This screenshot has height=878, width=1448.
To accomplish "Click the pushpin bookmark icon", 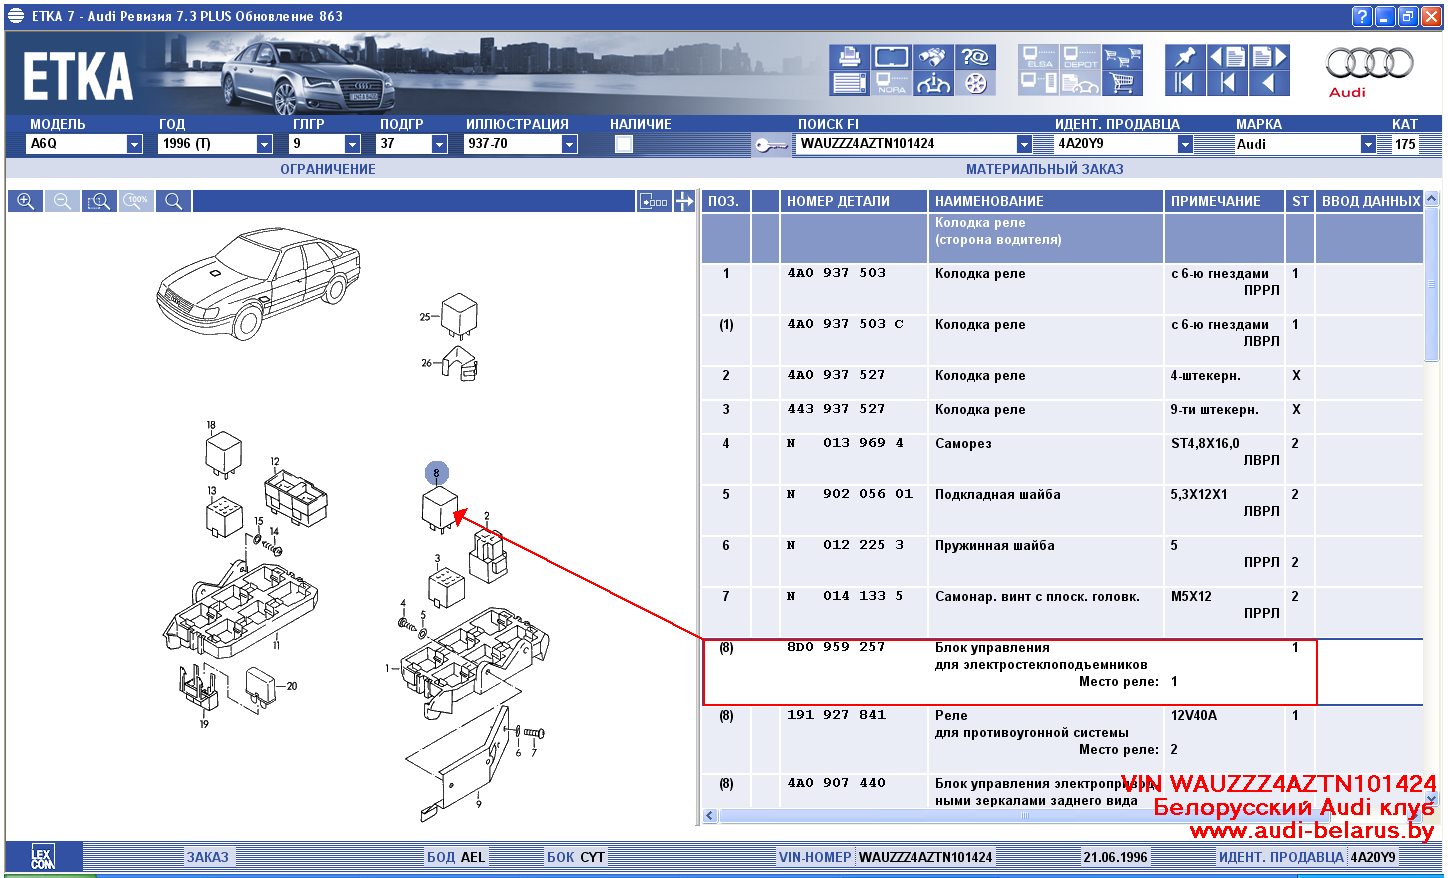I will pos(1185,57).
